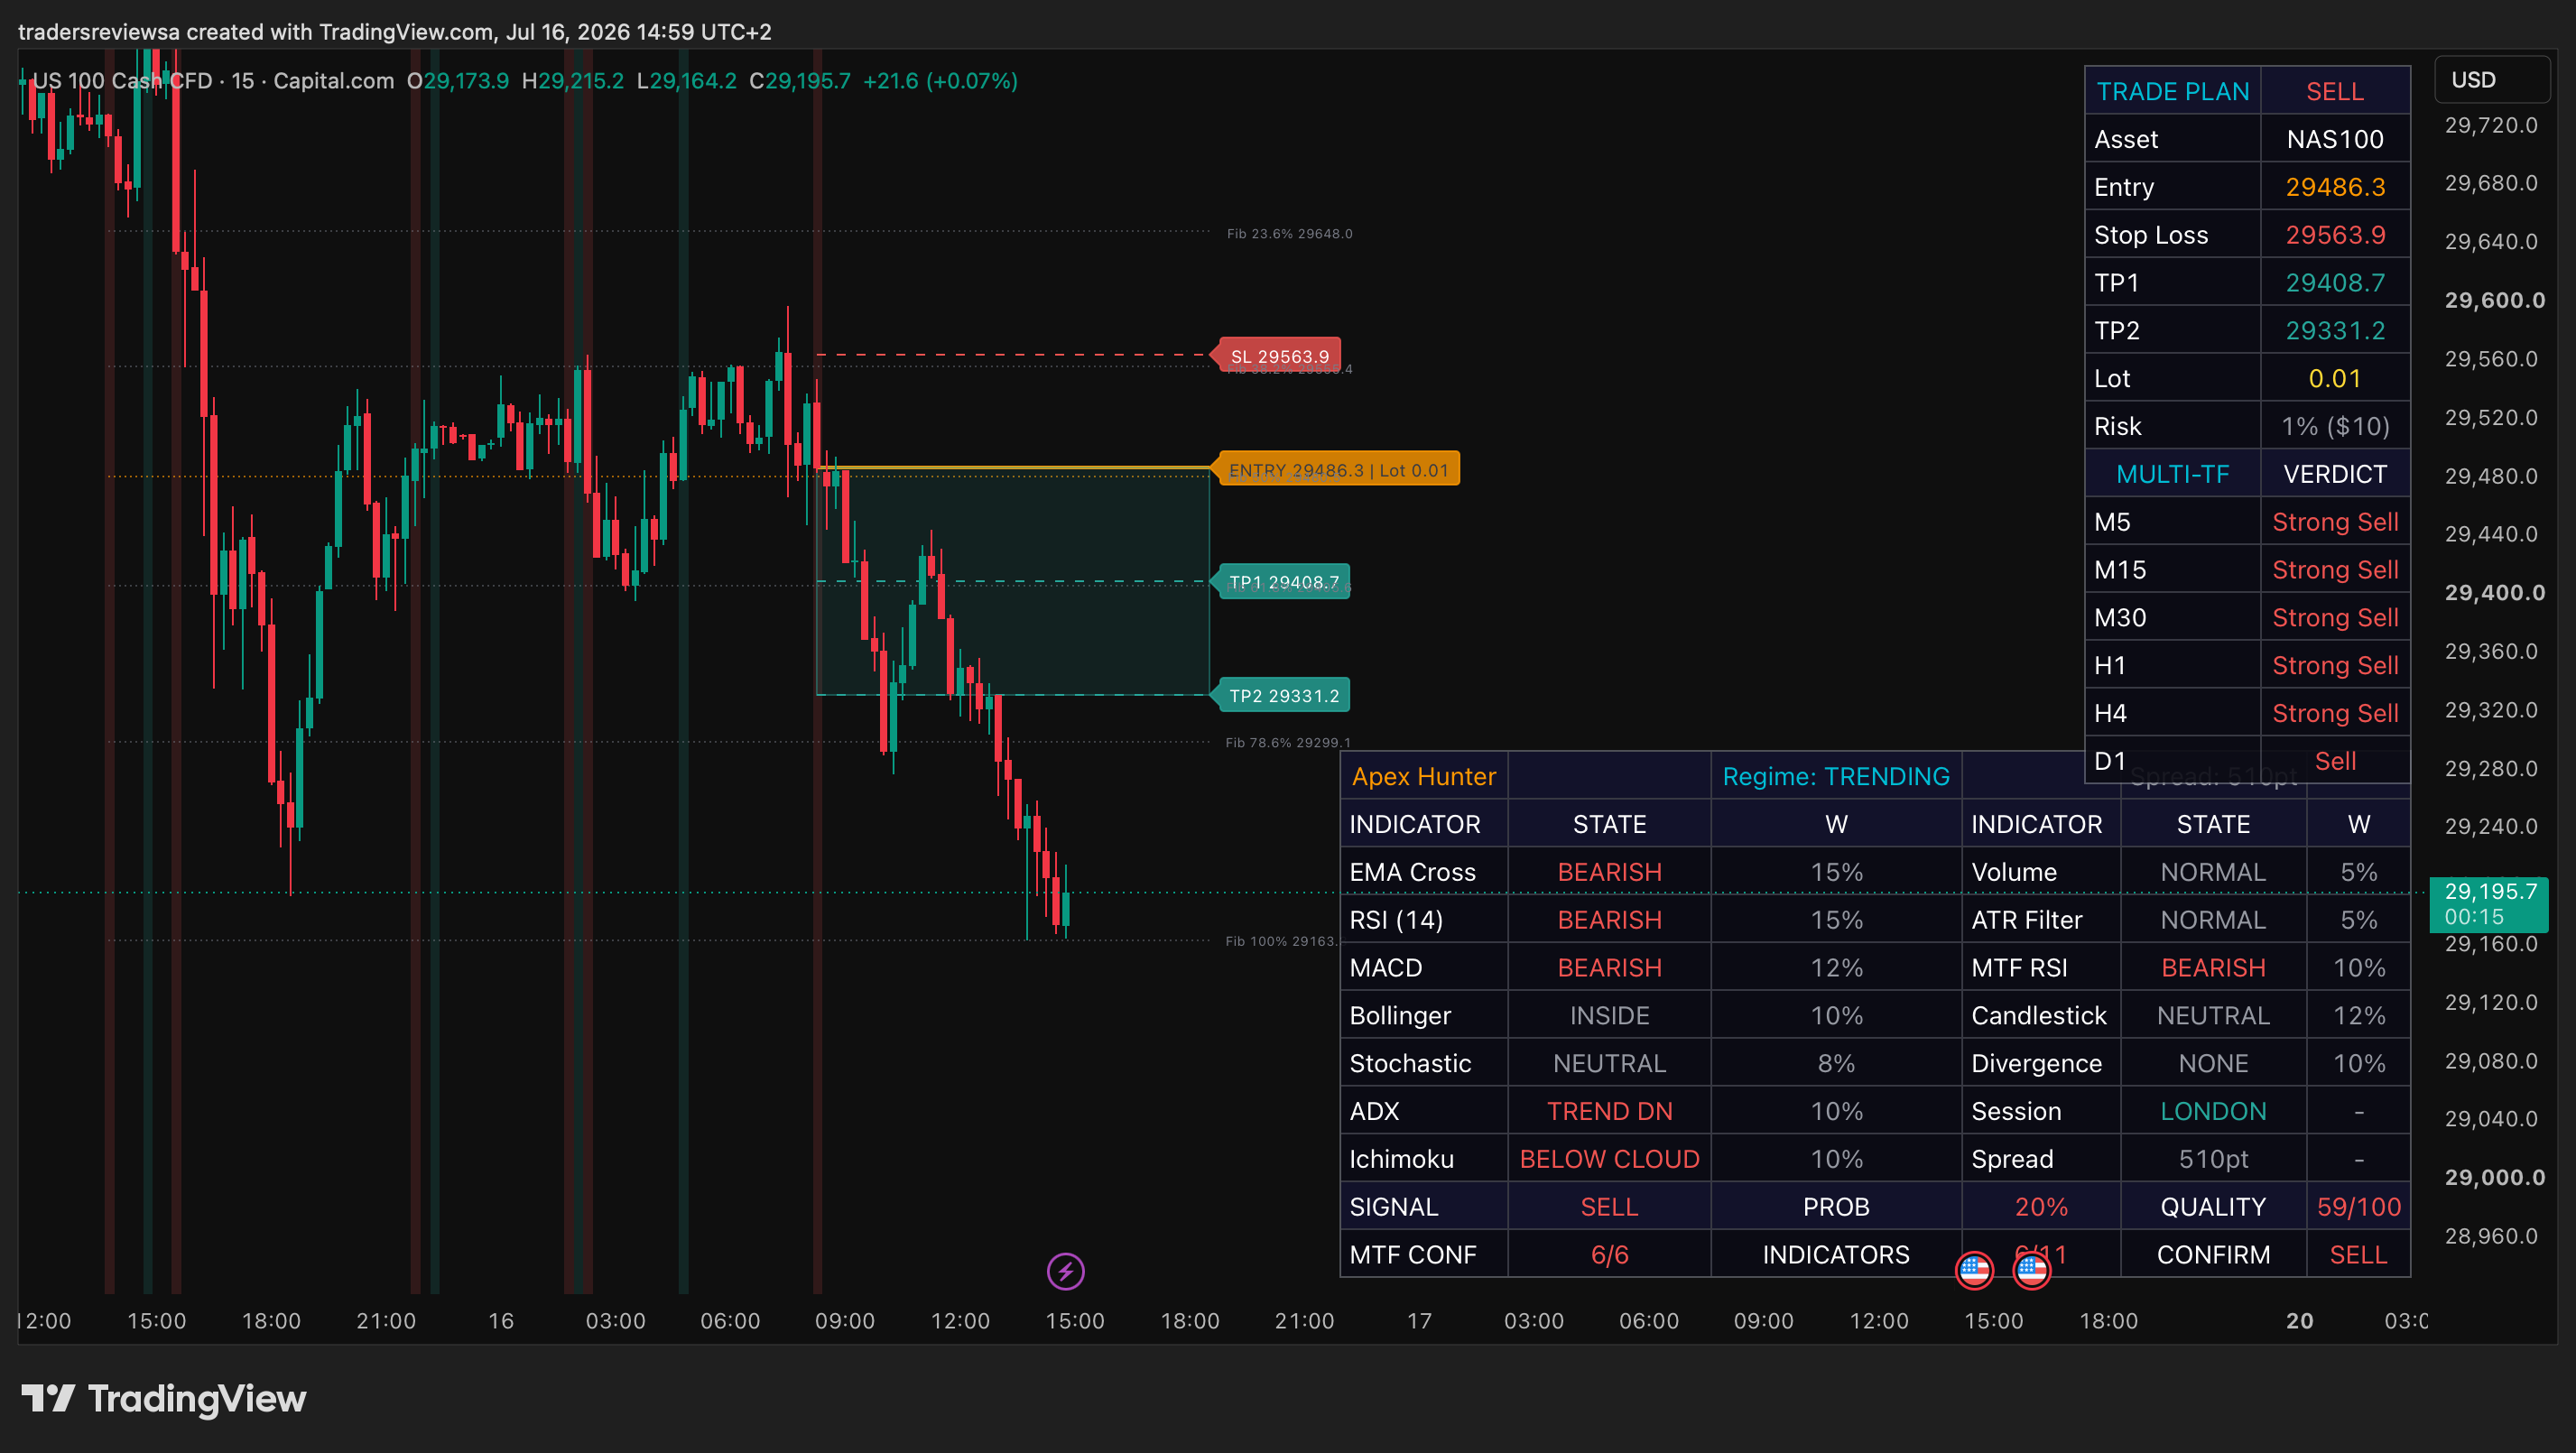Click the Fib 23.6% 29648.0 level label
Viewport: 2576px width, 1453px height.
coord(1289,233)
